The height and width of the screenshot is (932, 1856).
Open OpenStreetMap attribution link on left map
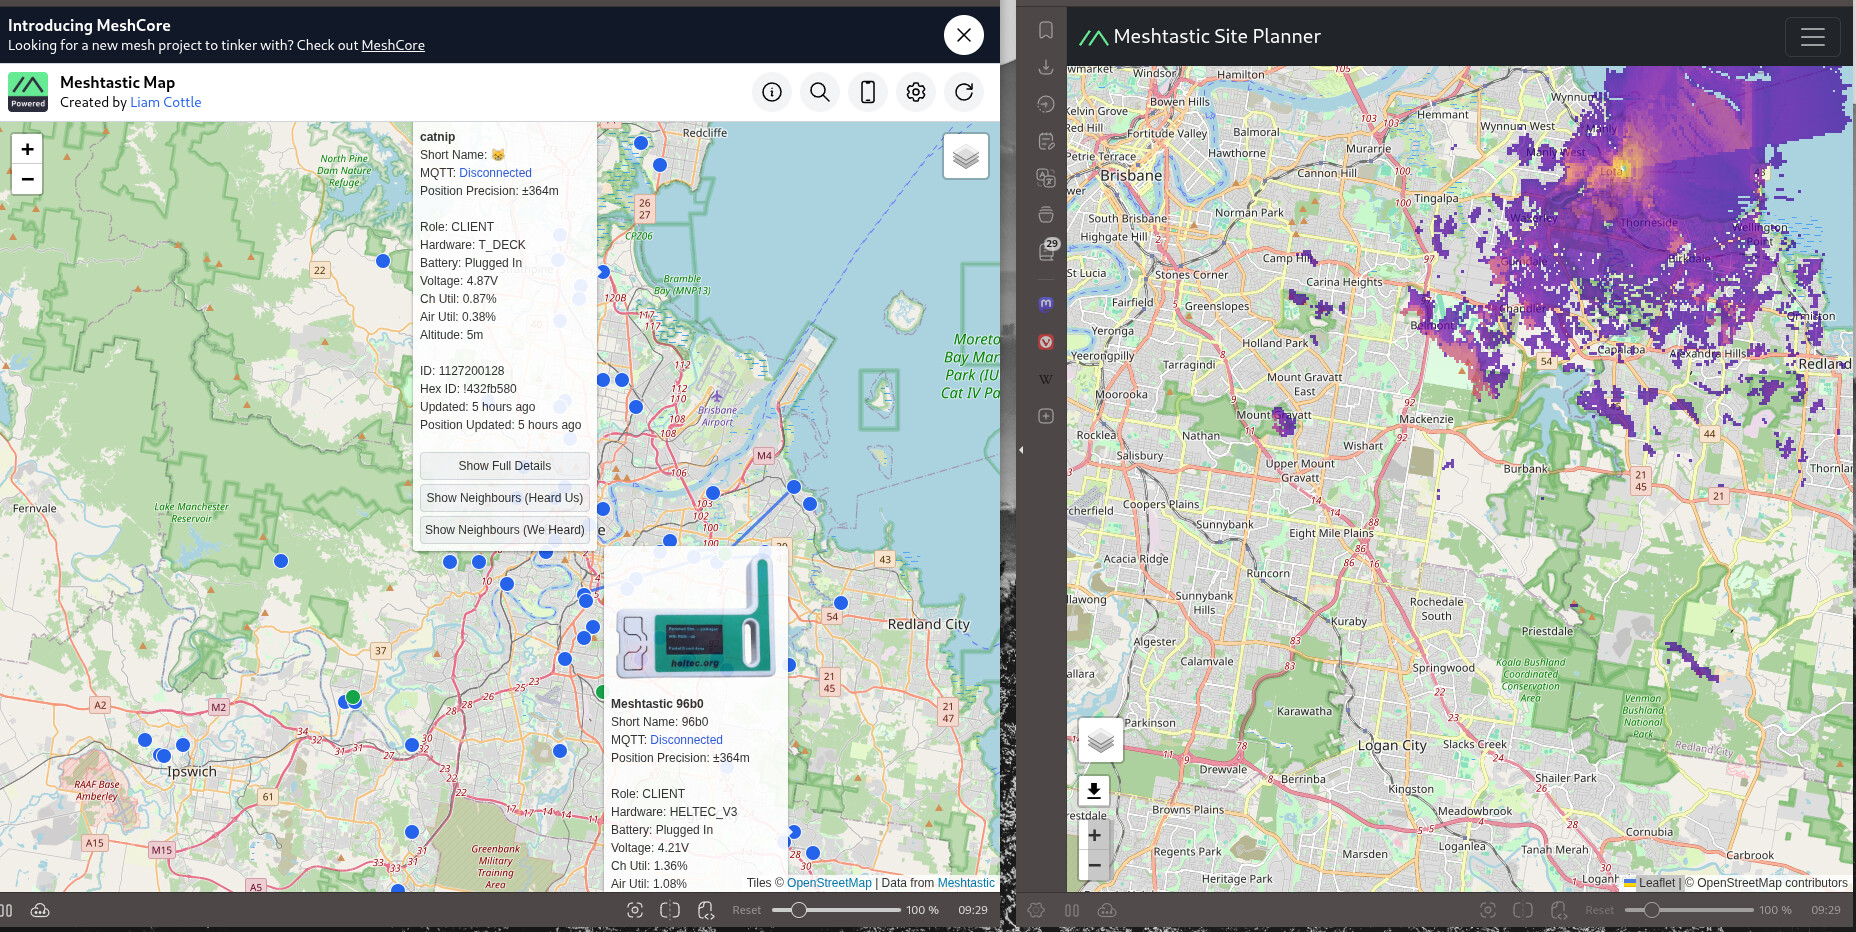click(x=829, y=883)
